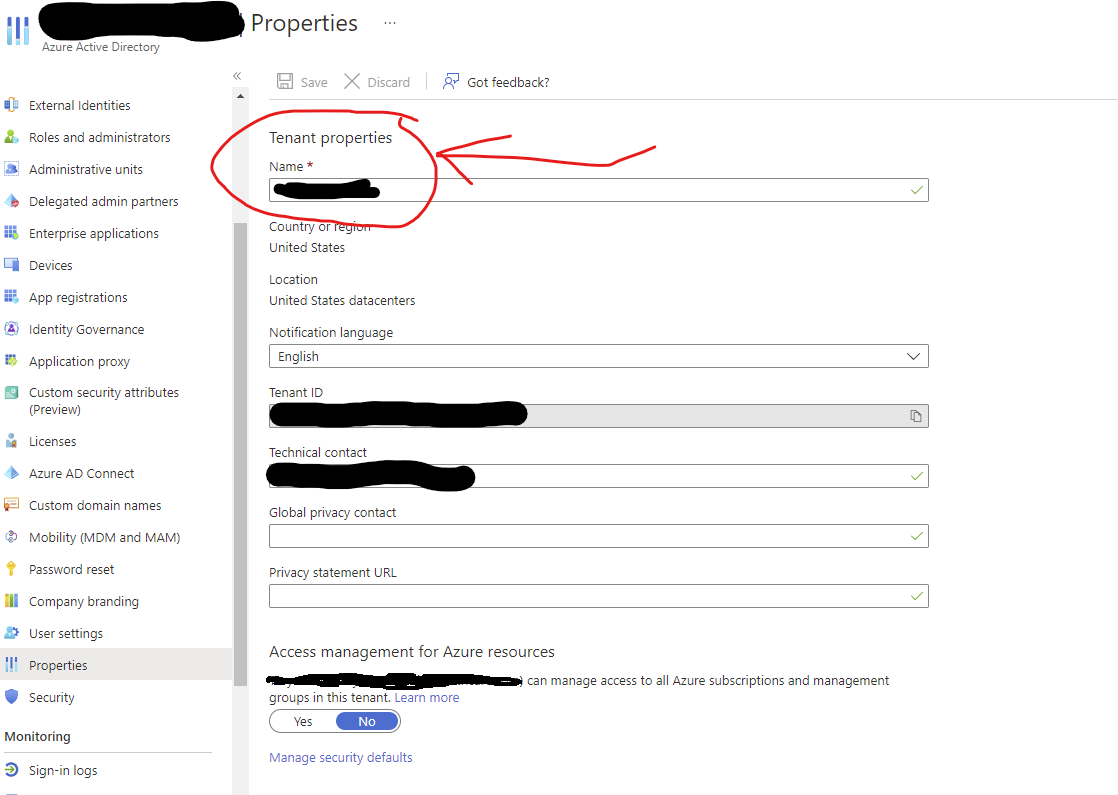Image resolution: width=1118 pixels, height=795 pixels.
Task: Open Roles and administrators menu item
Action: pos(100,138)
